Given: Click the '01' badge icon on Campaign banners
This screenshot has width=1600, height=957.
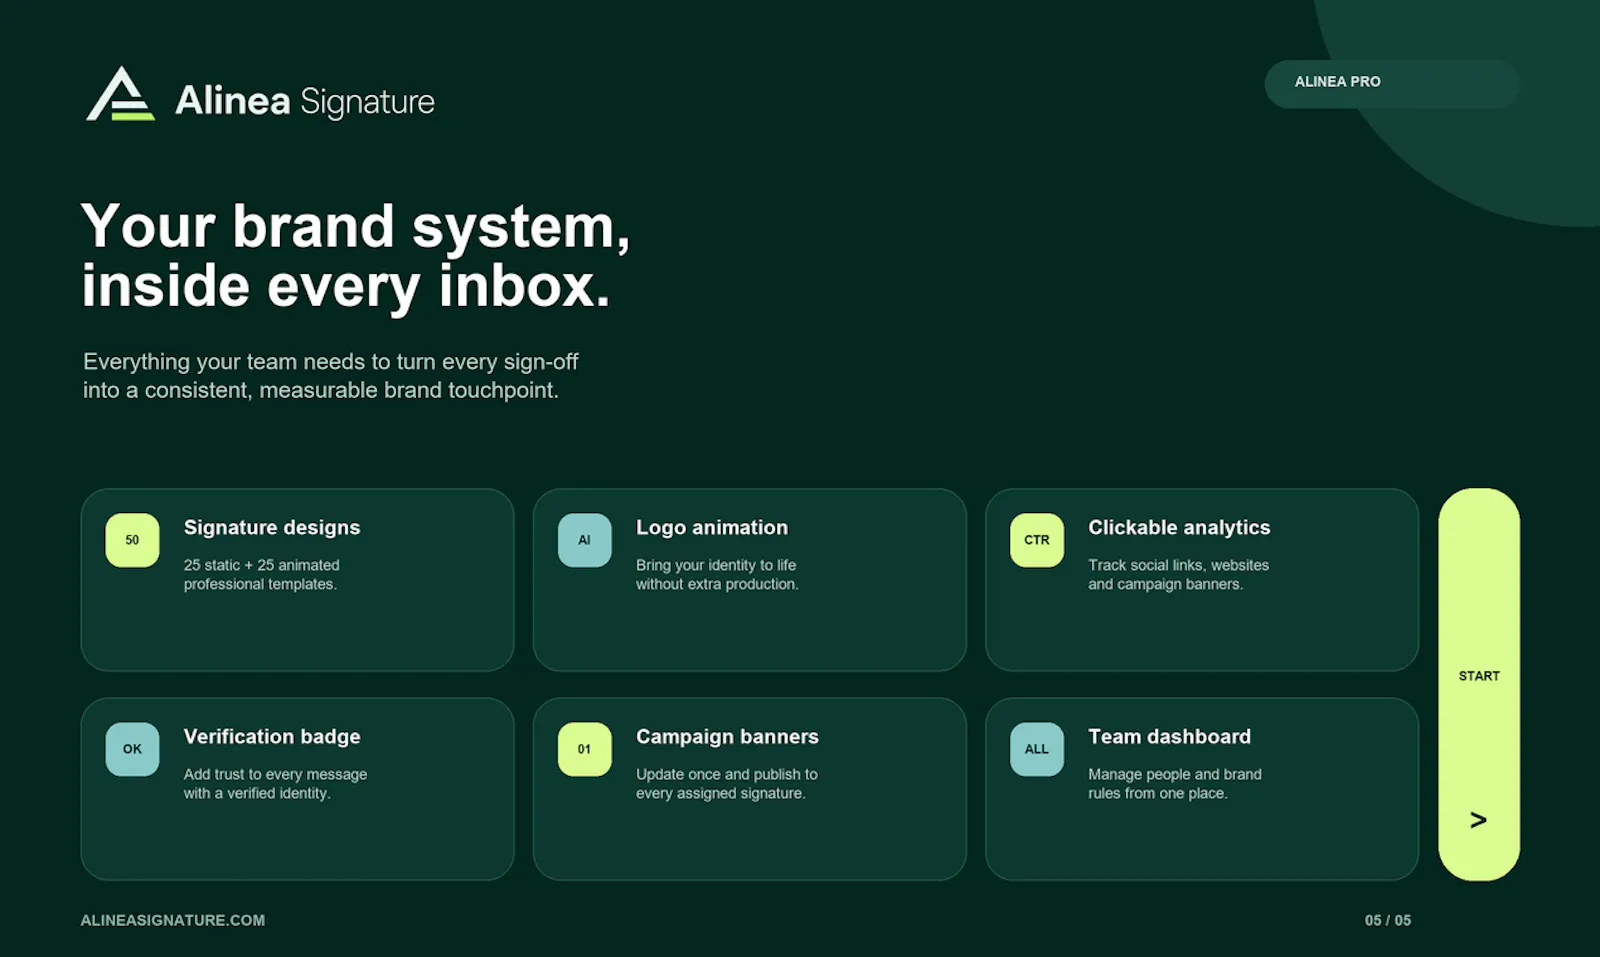Looking at the screenshot, I should pyautogui.click(x=584, y=749).
